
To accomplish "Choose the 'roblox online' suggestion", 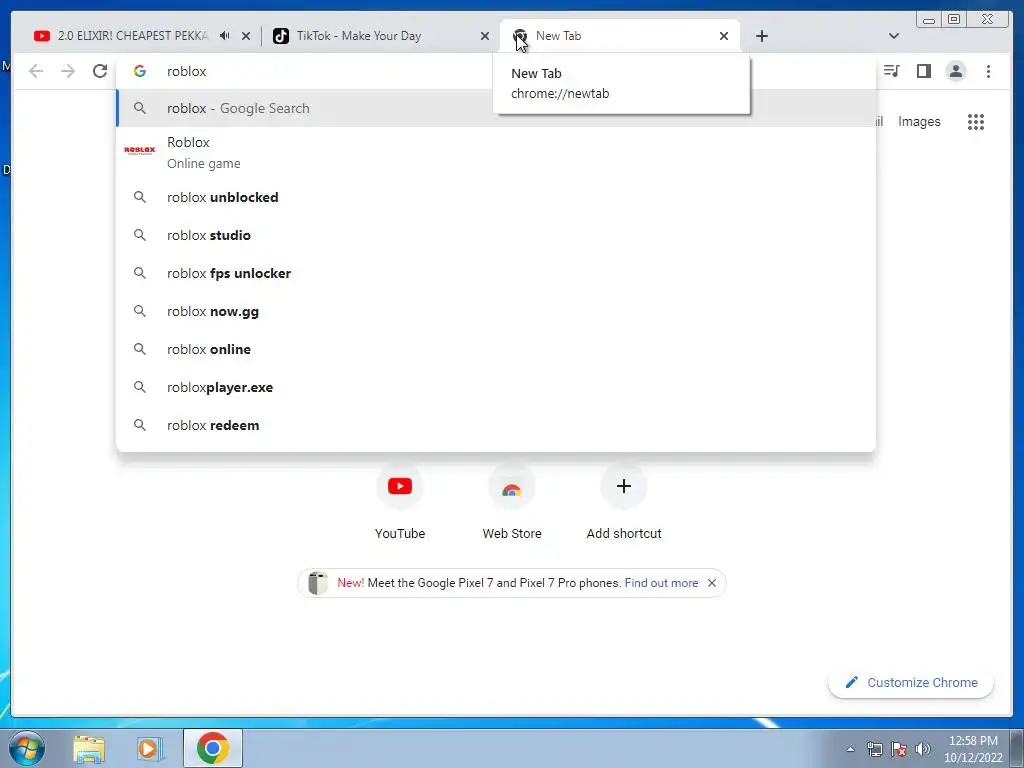I will [x=496, y=349].
